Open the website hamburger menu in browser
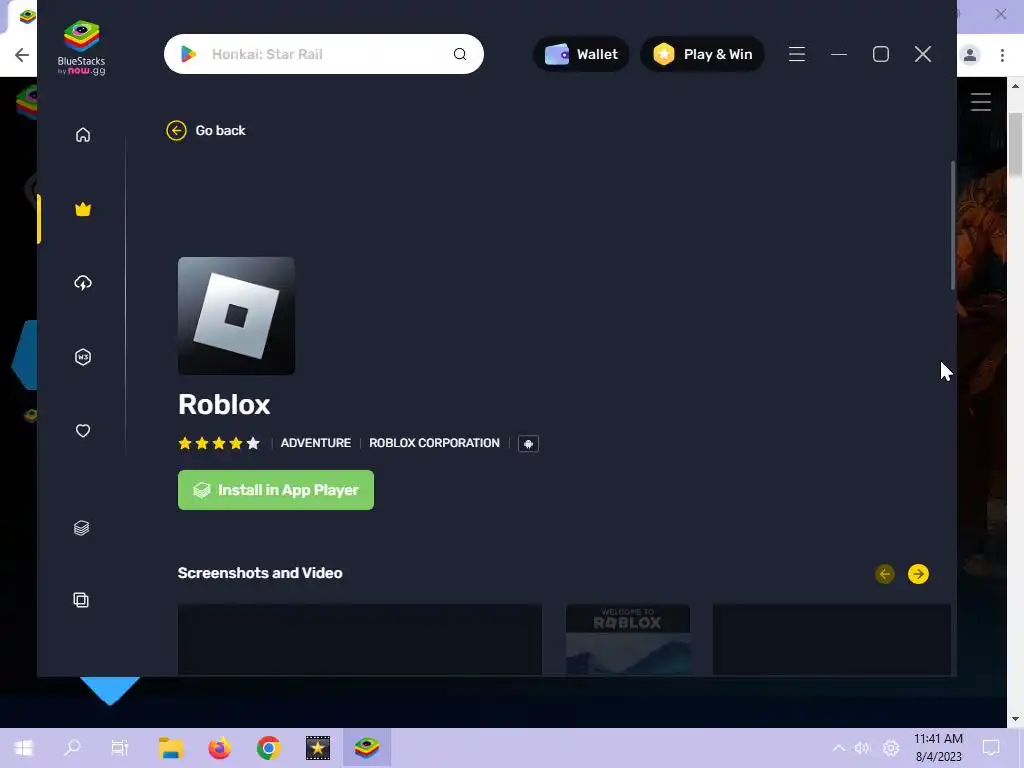This screenshot has height=768, width=1024. click(981, 102)
